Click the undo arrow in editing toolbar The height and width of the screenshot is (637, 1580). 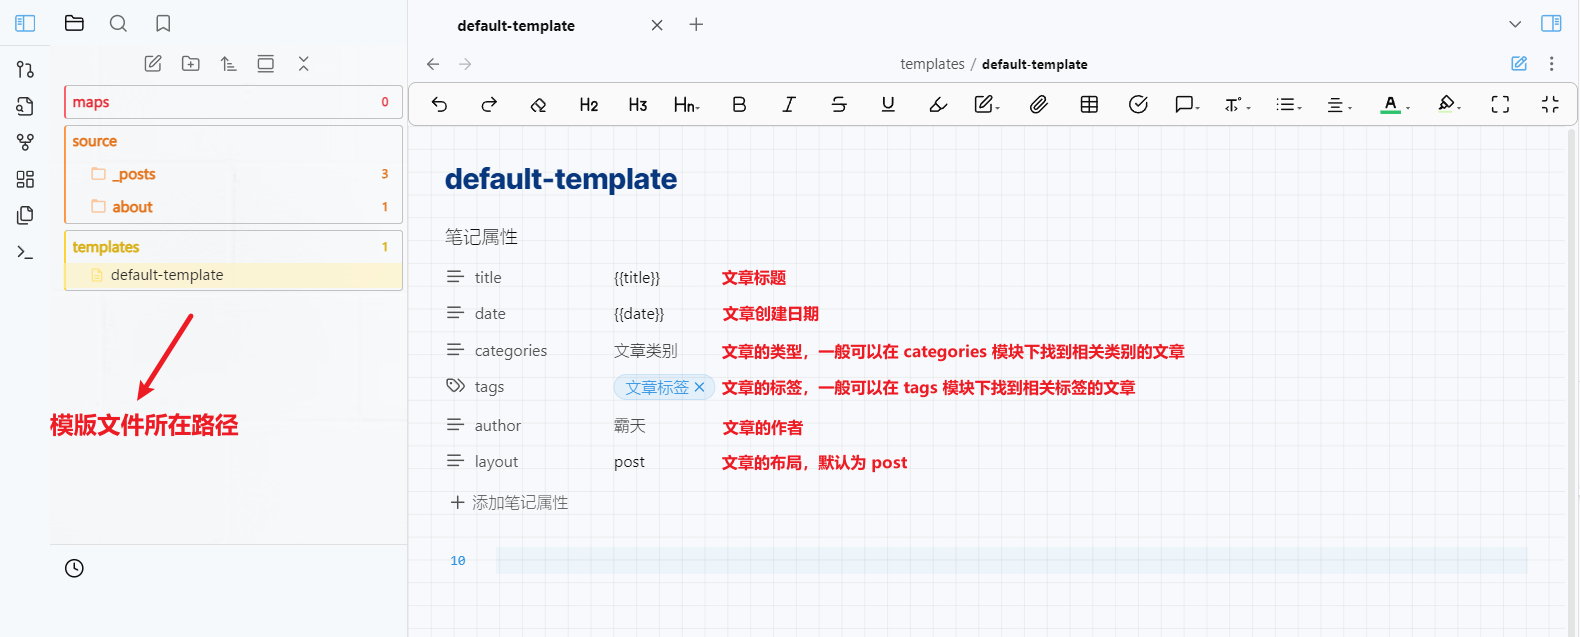click(439, 104)
